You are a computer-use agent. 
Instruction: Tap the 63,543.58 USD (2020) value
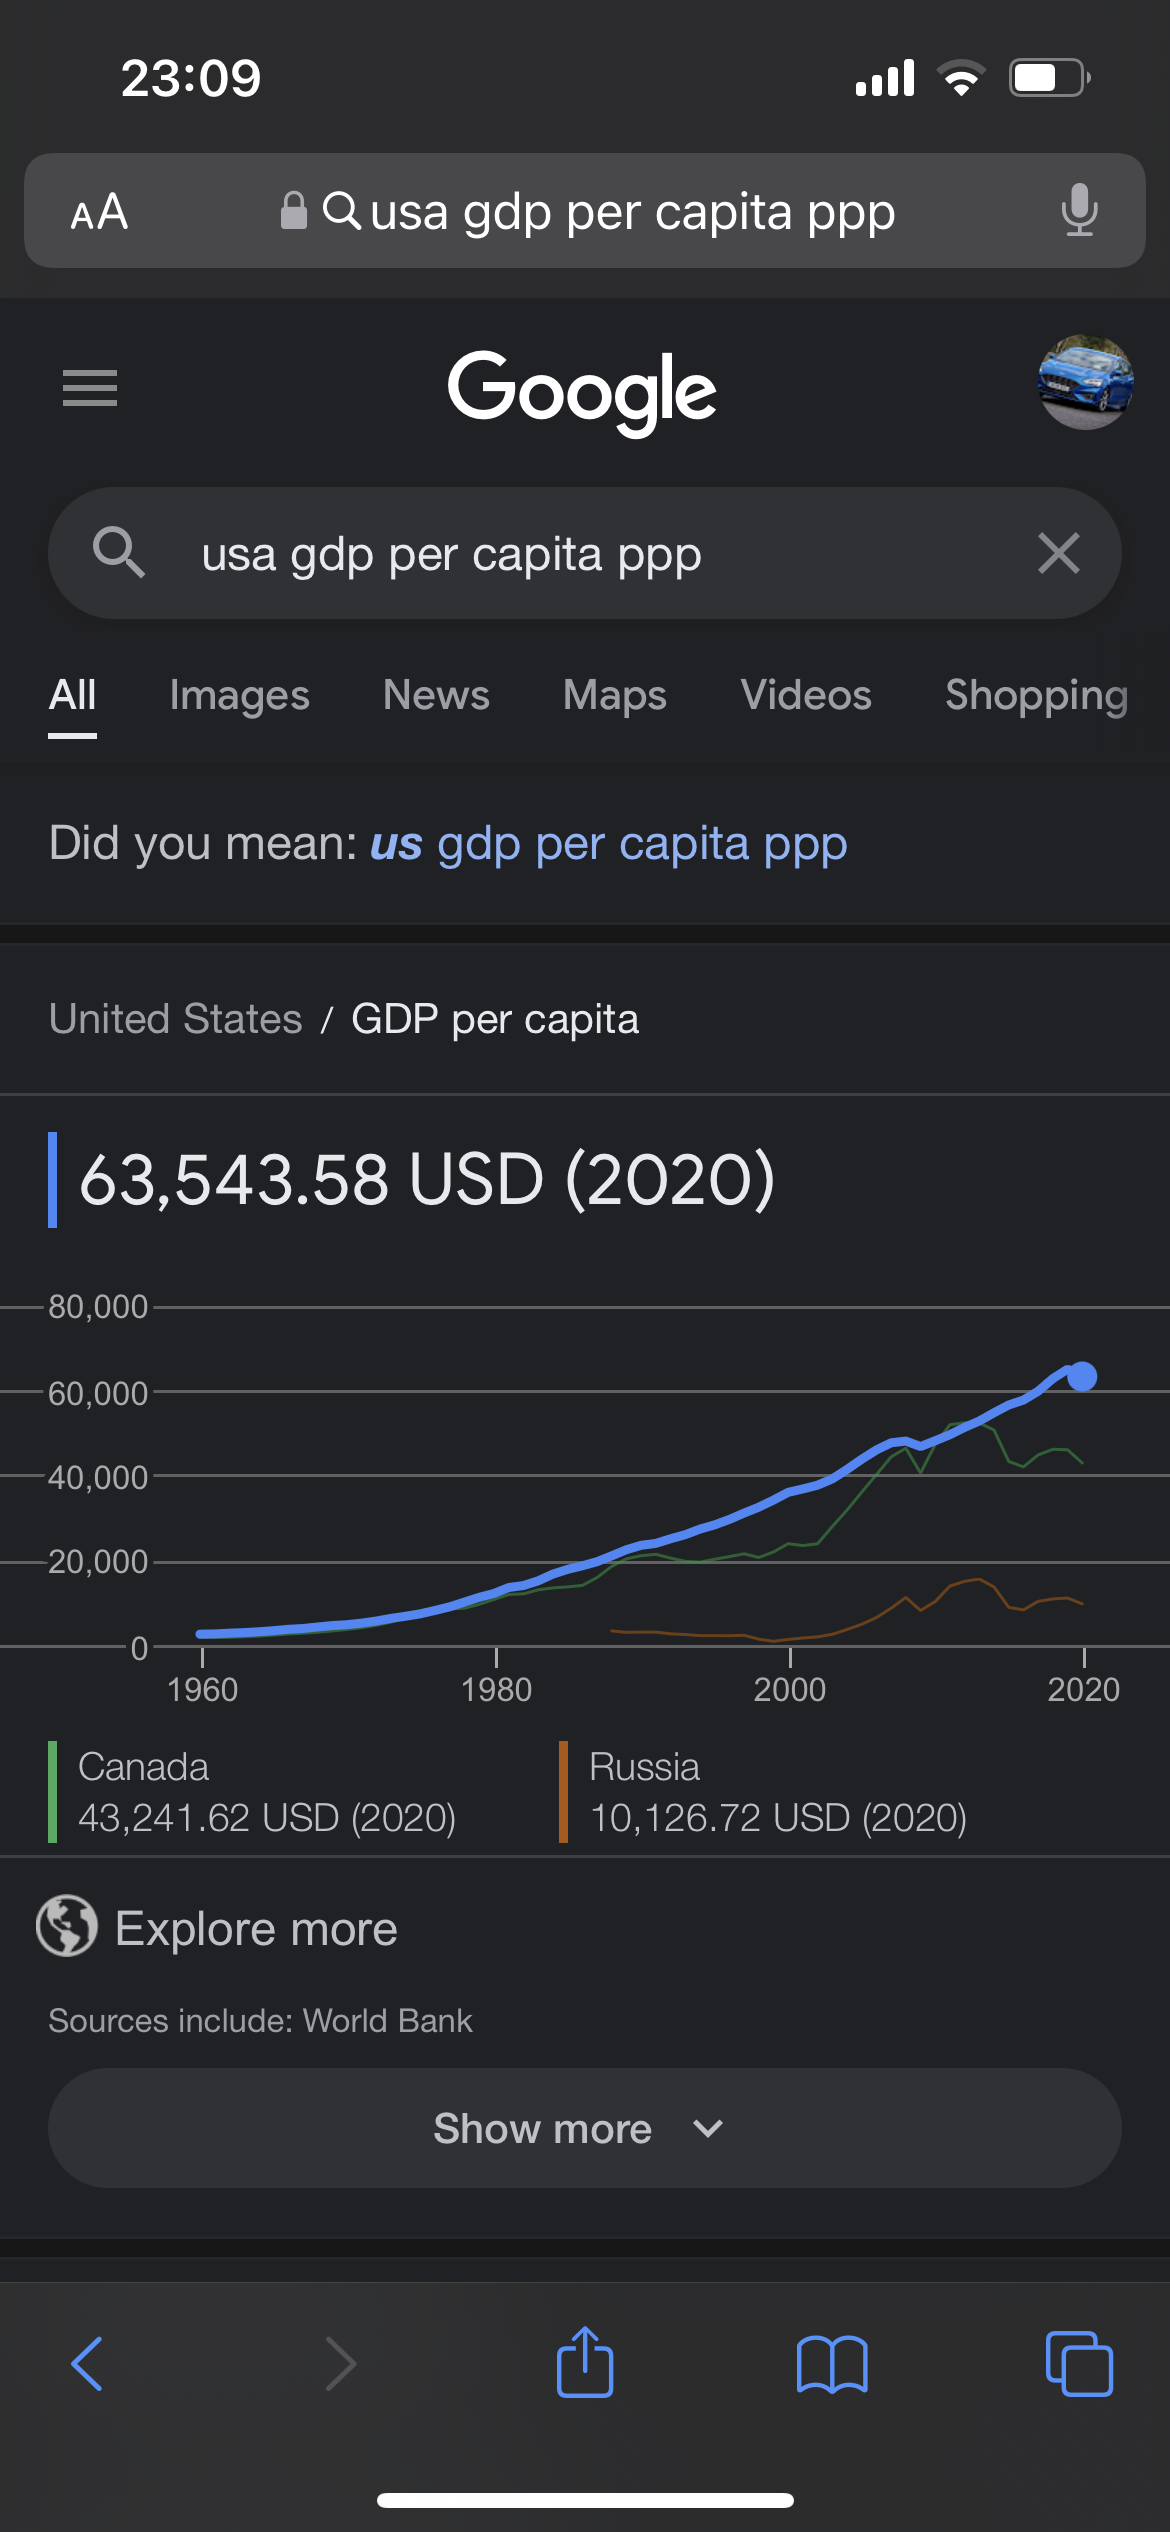click(427, 1180)
